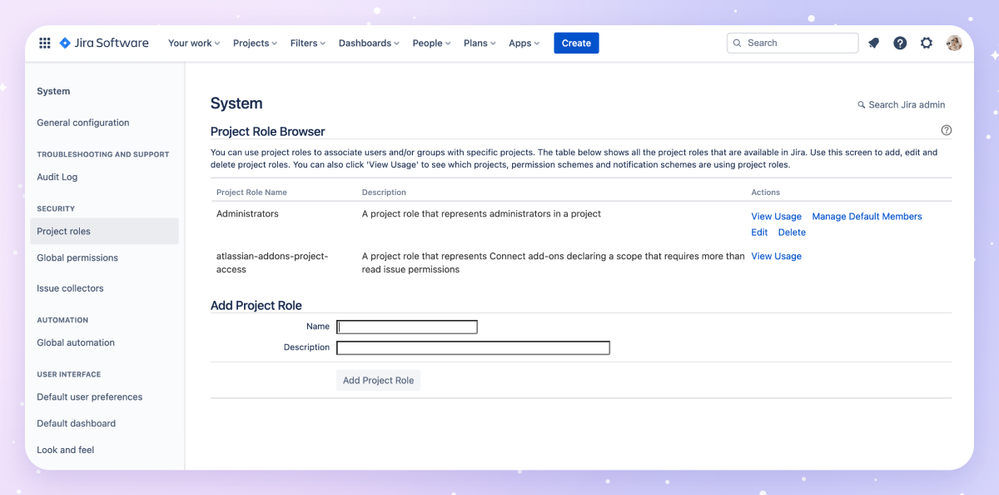Screen dimensions: 999x495
Task: Focus the top Search field
Action: pos(793,43)
